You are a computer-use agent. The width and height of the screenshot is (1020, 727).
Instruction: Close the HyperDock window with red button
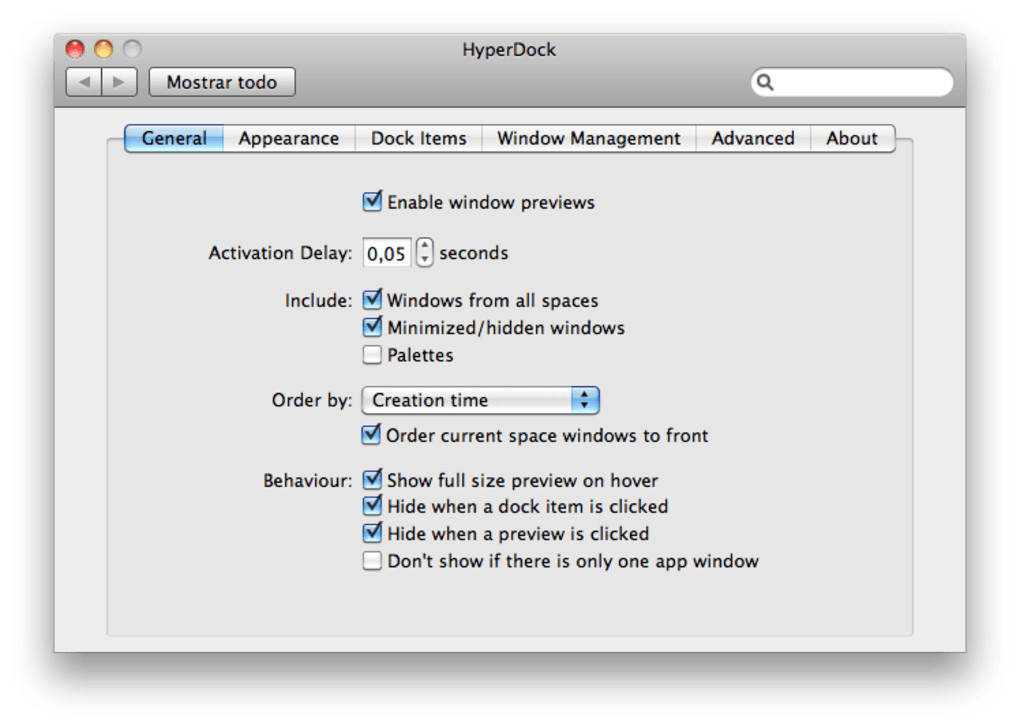pyautogui.click(x=75, y=49)
